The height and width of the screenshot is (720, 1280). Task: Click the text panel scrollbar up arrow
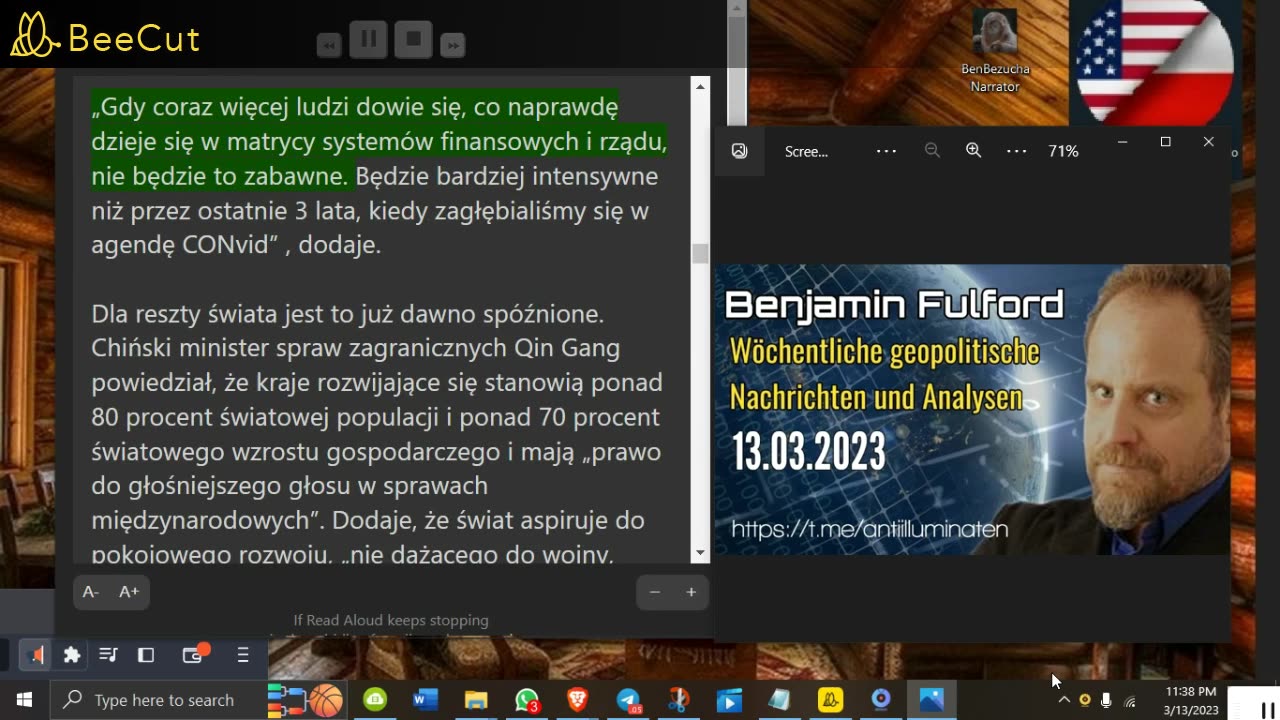(x=700, y=87)
